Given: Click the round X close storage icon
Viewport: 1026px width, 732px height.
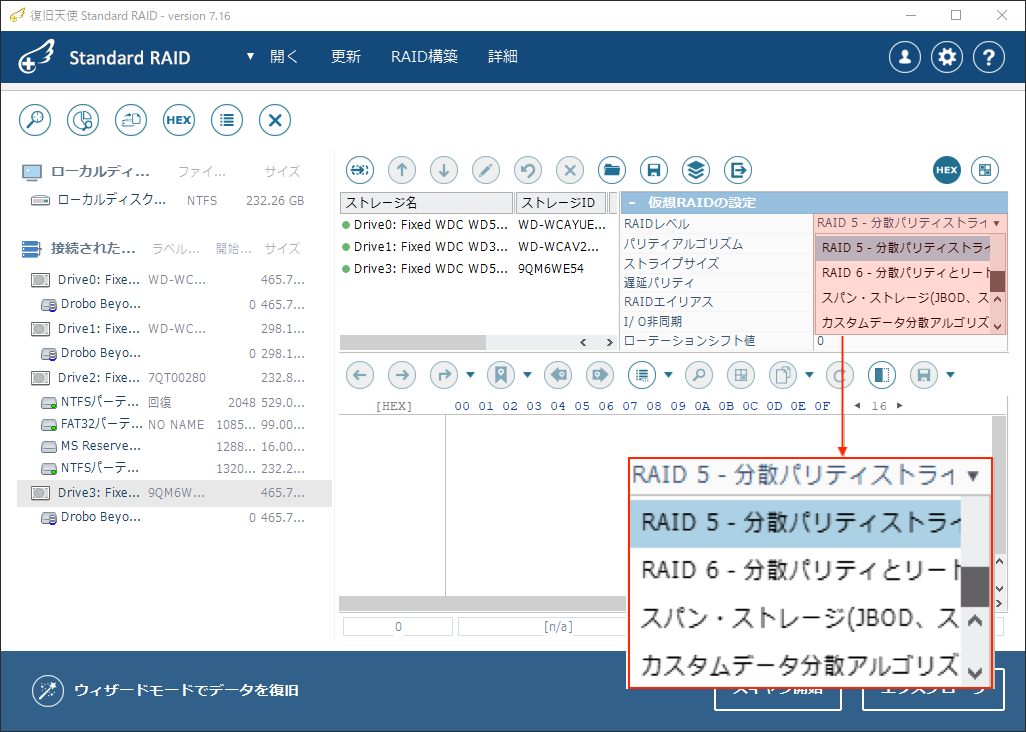Looking at the screenshot, I should tap(275, 120).
